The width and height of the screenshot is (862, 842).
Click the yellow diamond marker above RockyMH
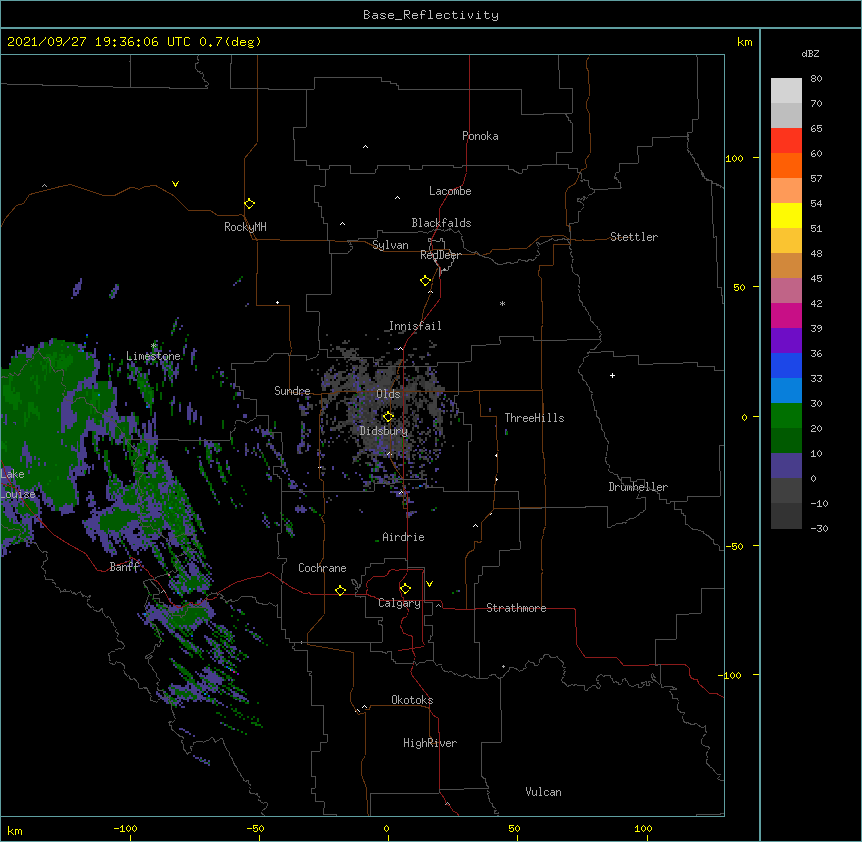point(250,203)
